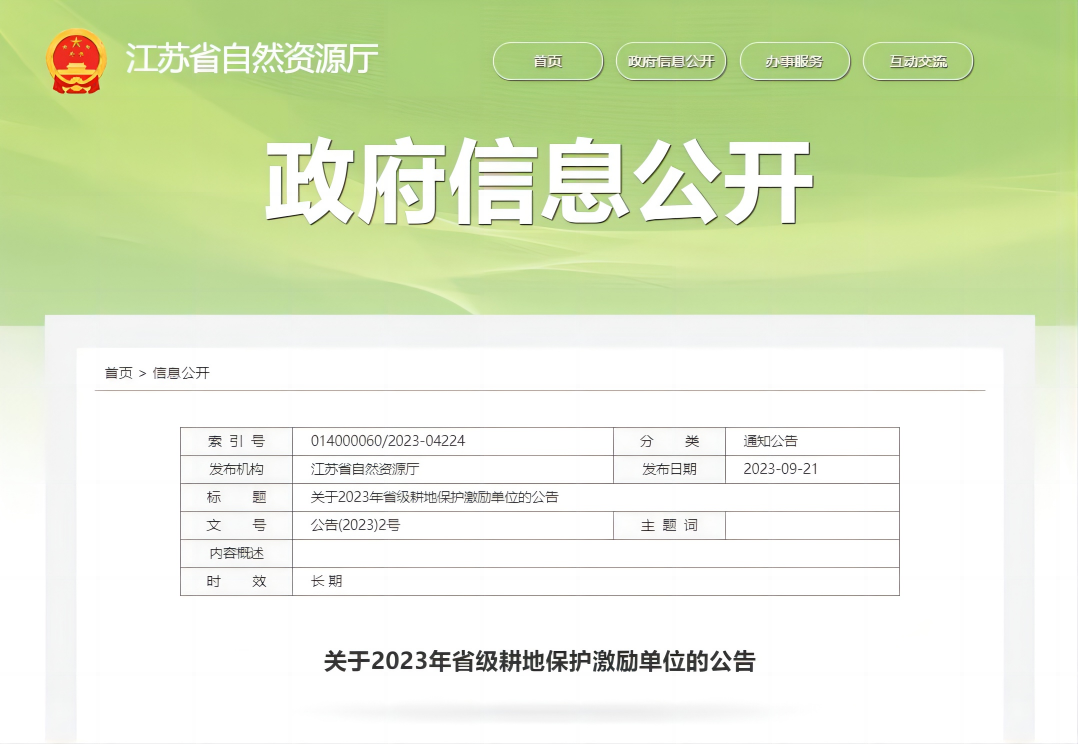Click the 江苏省自然资源厅 site title
This screenshot has height=744, width=1078.
(251, 60)
